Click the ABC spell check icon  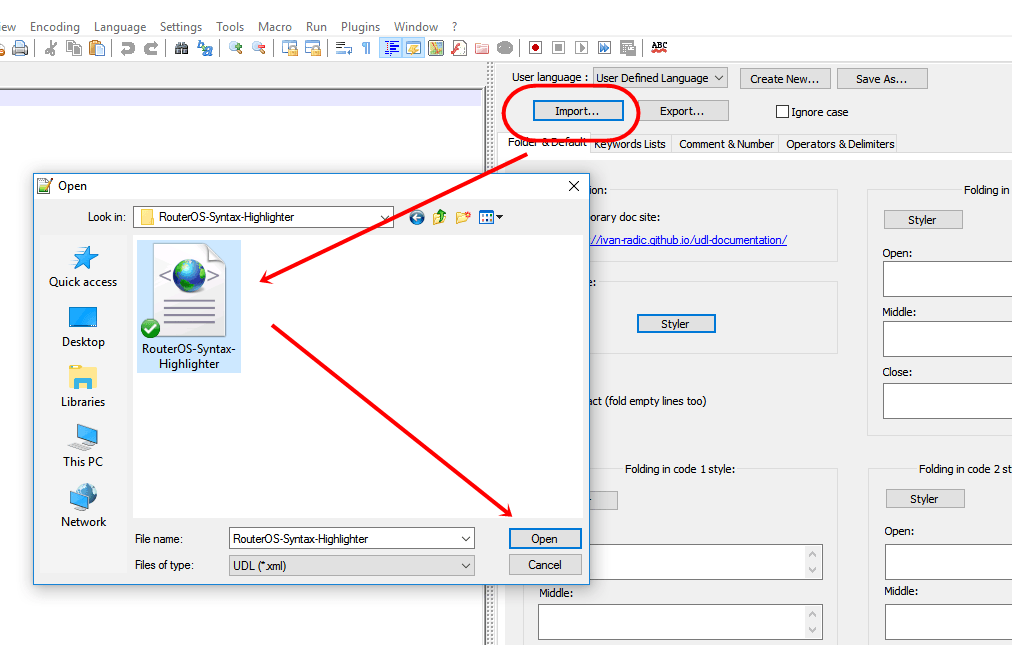click(x=660, y=48)
